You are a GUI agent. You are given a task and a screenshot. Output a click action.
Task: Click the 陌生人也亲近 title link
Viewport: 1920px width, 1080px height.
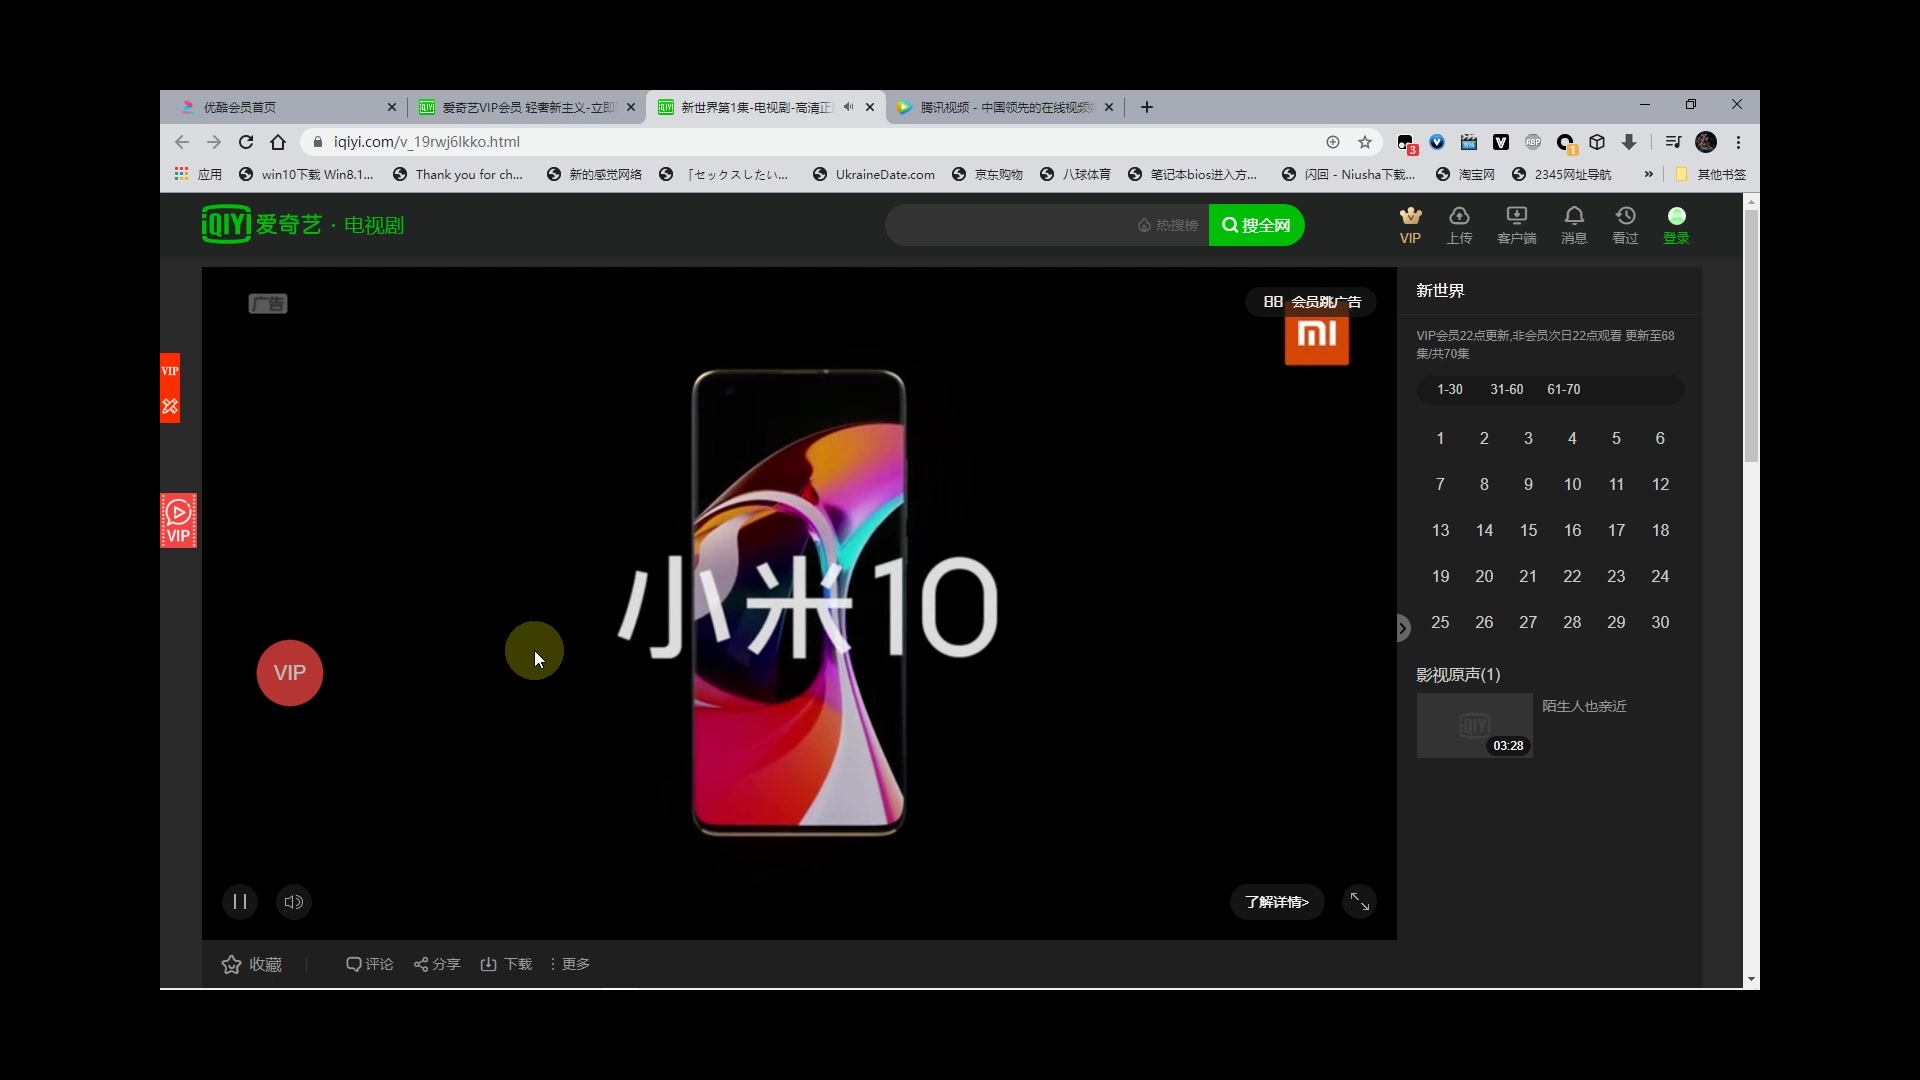1584,706
